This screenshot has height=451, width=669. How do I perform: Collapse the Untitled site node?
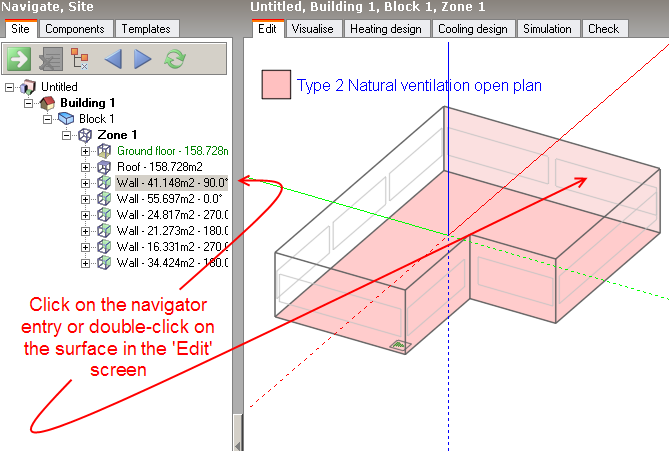(x=10, y=87)
